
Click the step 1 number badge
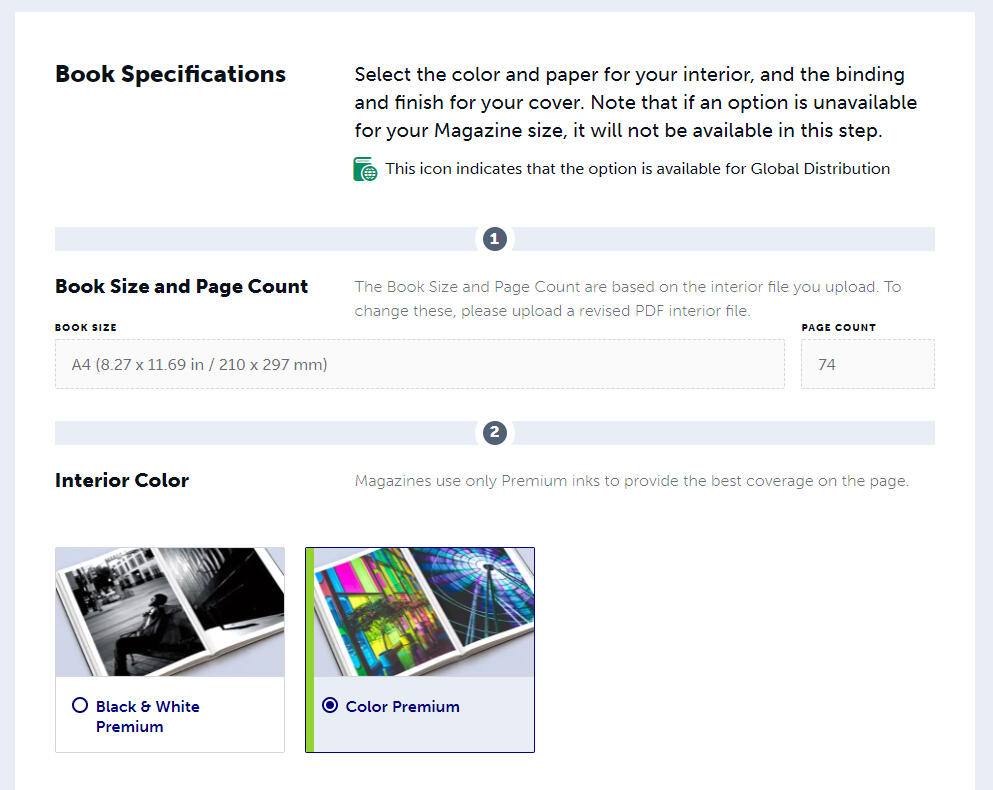point(494,239)
